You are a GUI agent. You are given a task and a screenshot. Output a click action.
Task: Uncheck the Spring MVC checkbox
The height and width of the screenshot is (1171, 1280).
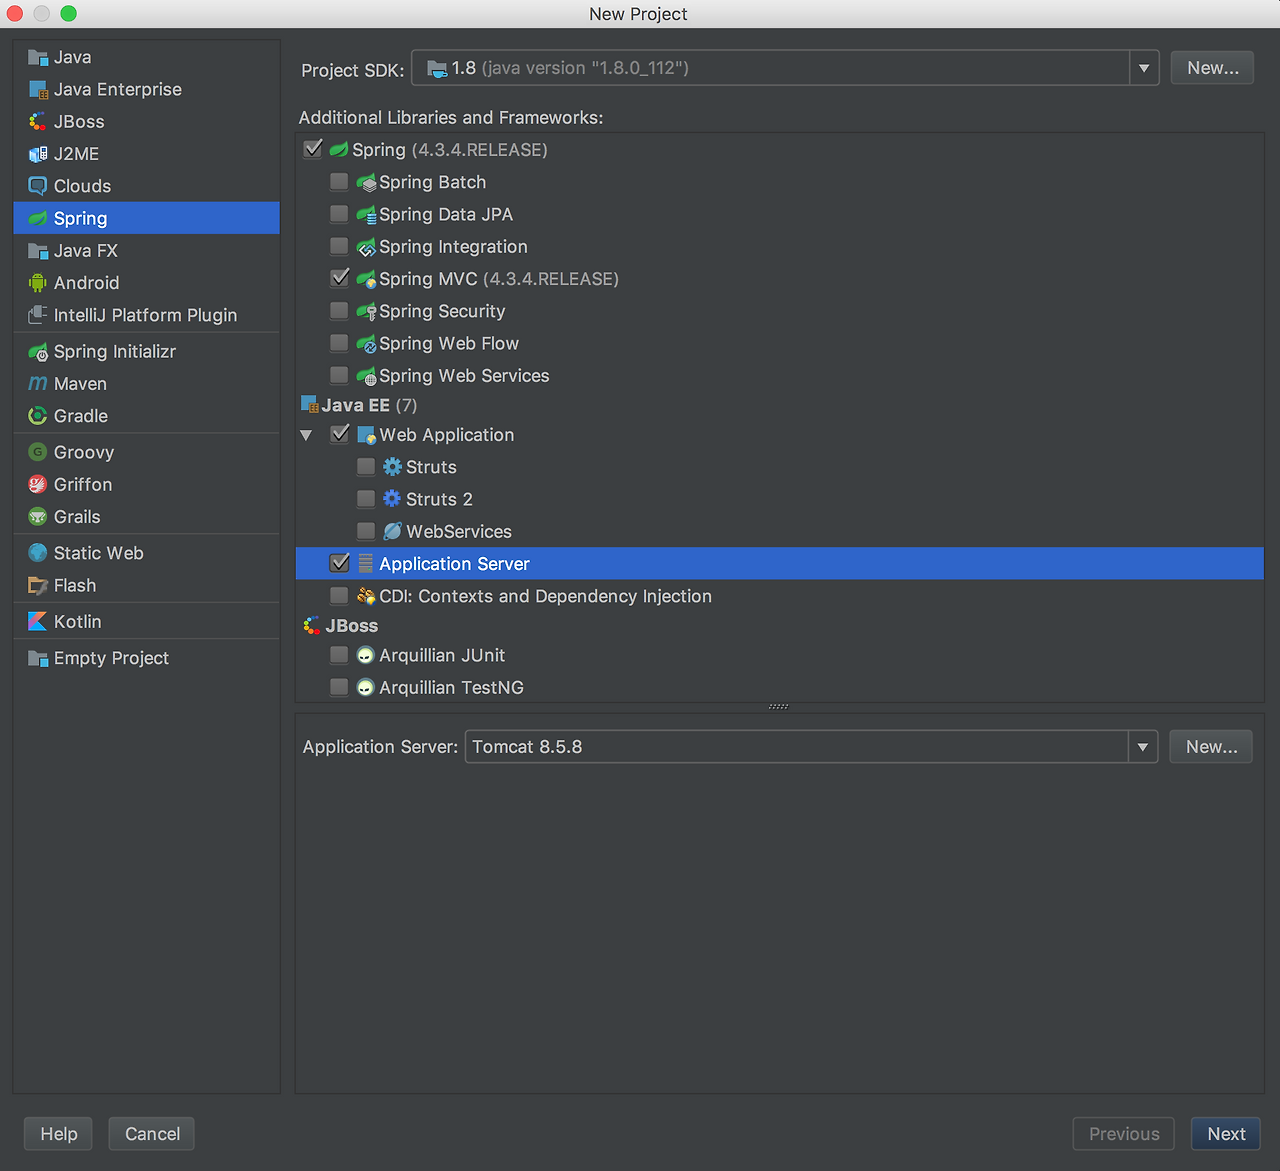point(340,278)
